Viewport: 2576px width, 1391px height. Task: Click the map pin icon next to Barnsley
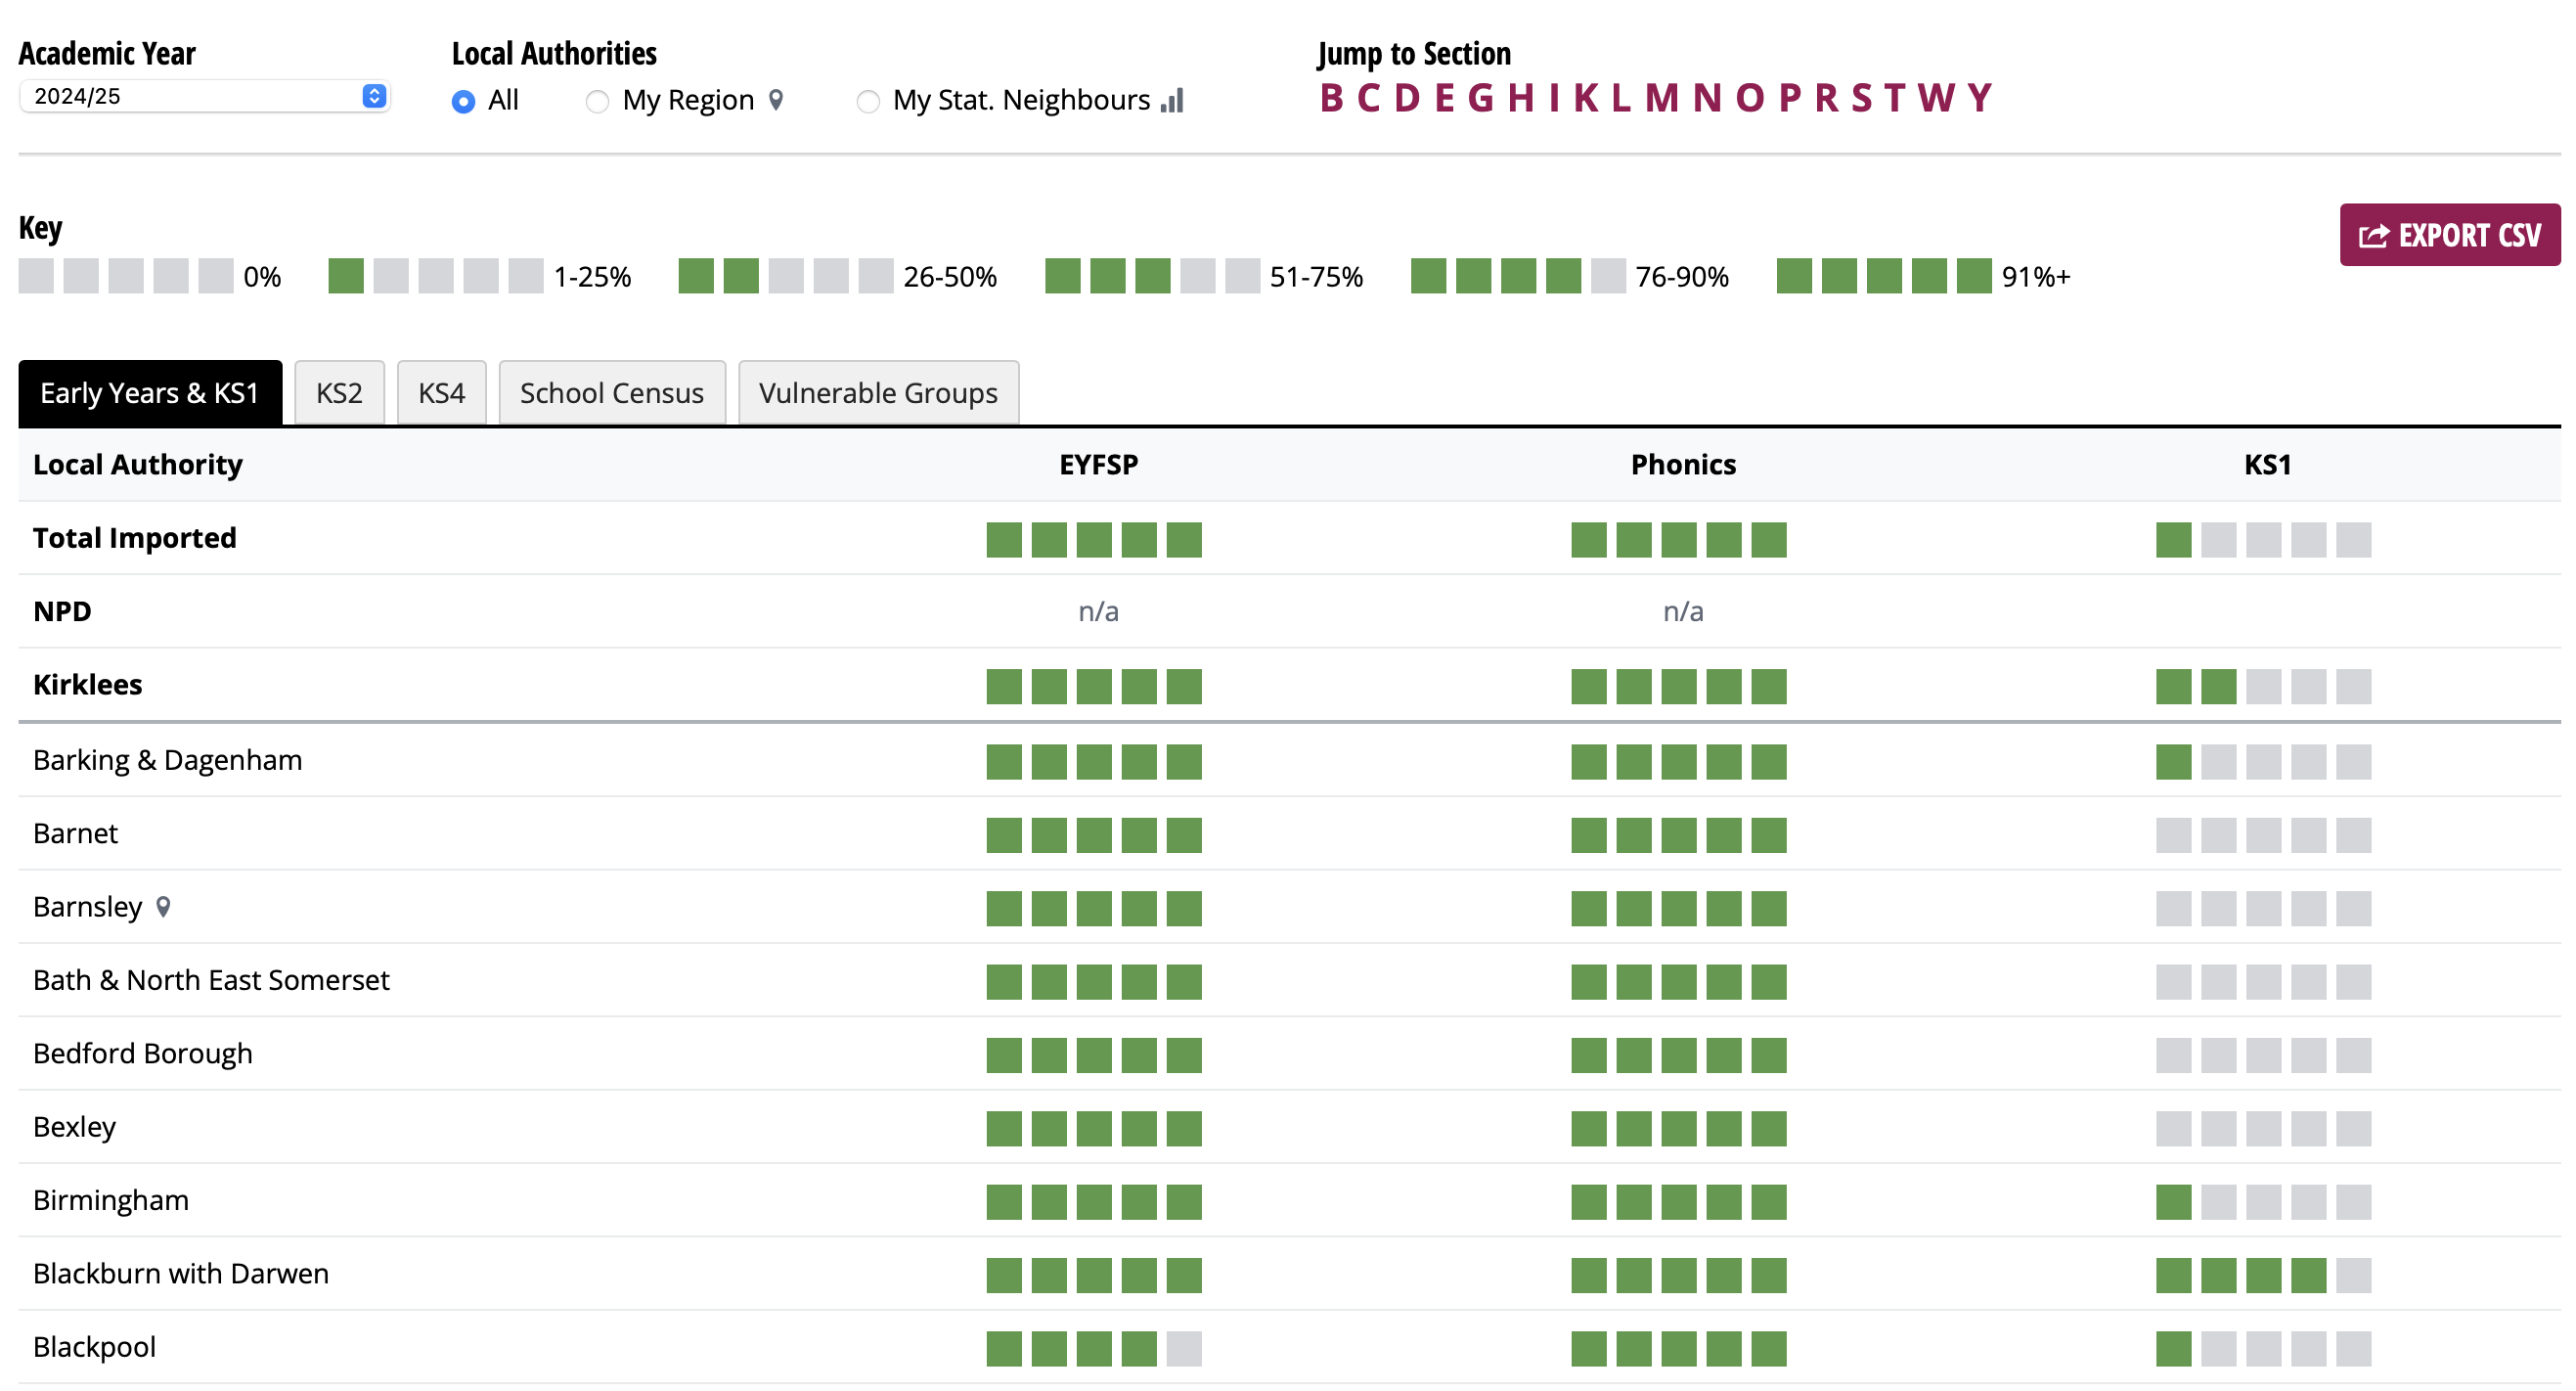[x=163, y=907]
